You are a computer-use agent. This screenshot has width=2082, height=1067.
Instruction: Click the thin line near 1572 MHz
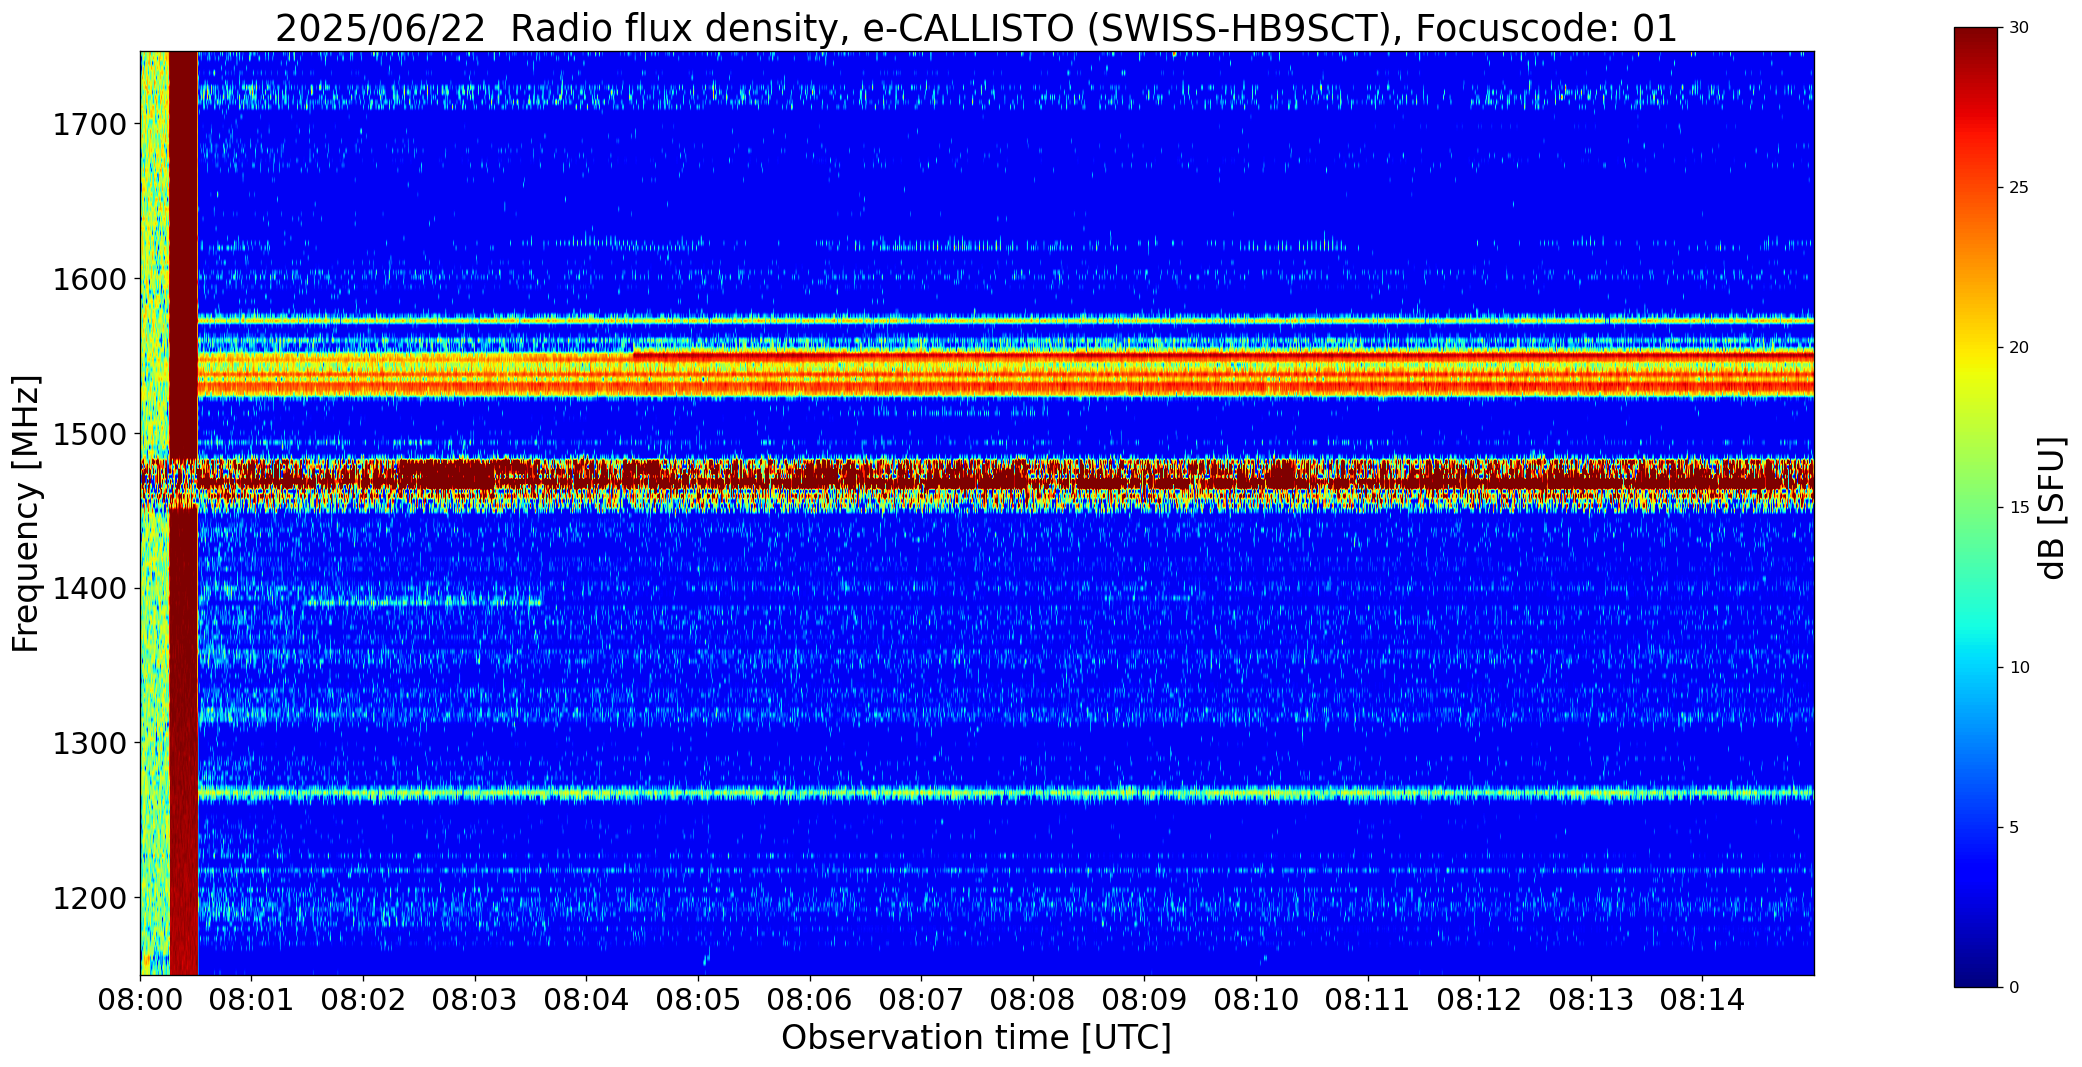[x=1005, y=321]
